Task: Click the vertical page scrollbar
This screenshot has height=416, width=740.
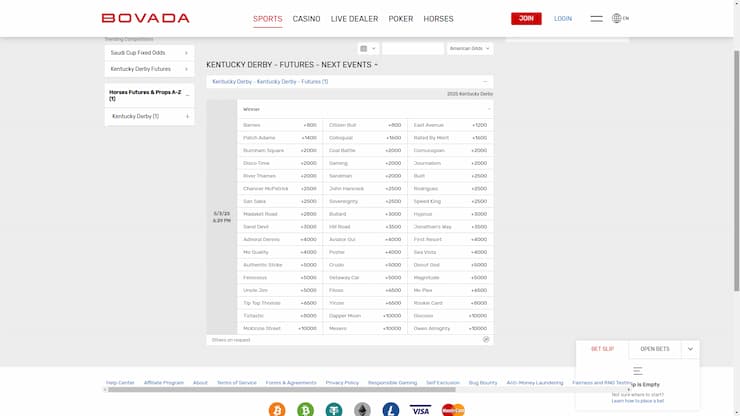Action: (736, 170)
